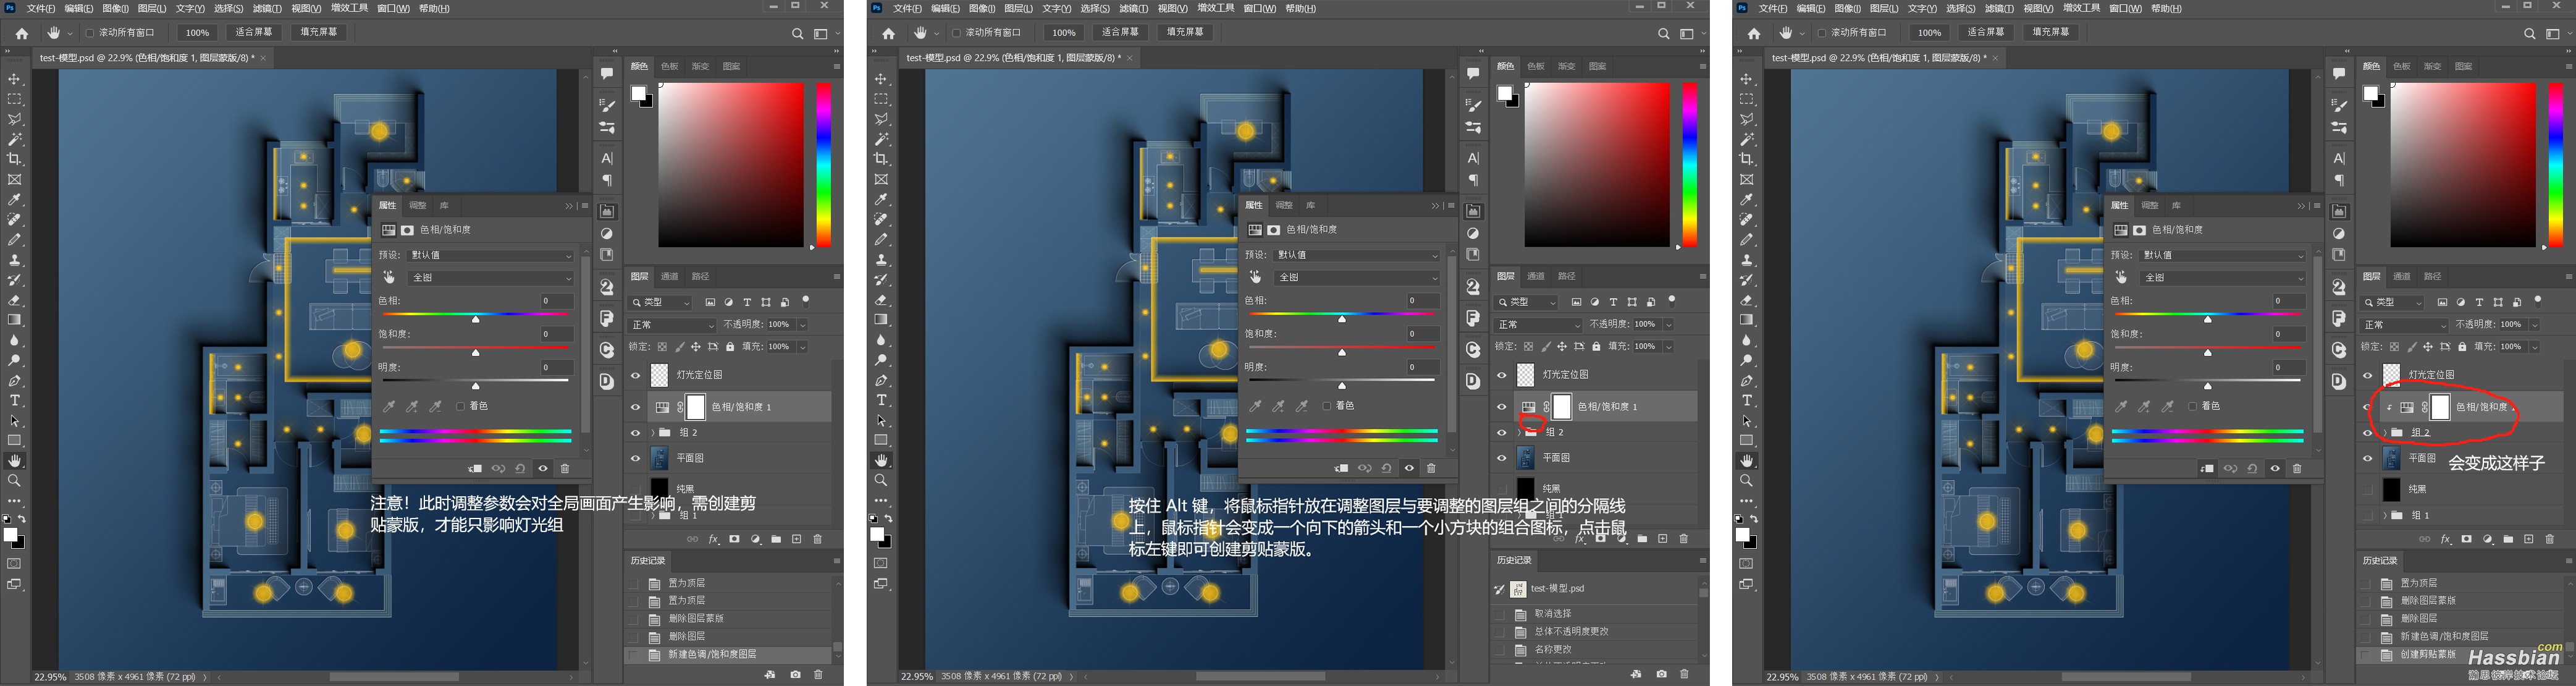Viewport: 2576px width, 686px height.
Task: Open the search icon in left window
Action: pos(797,33)
